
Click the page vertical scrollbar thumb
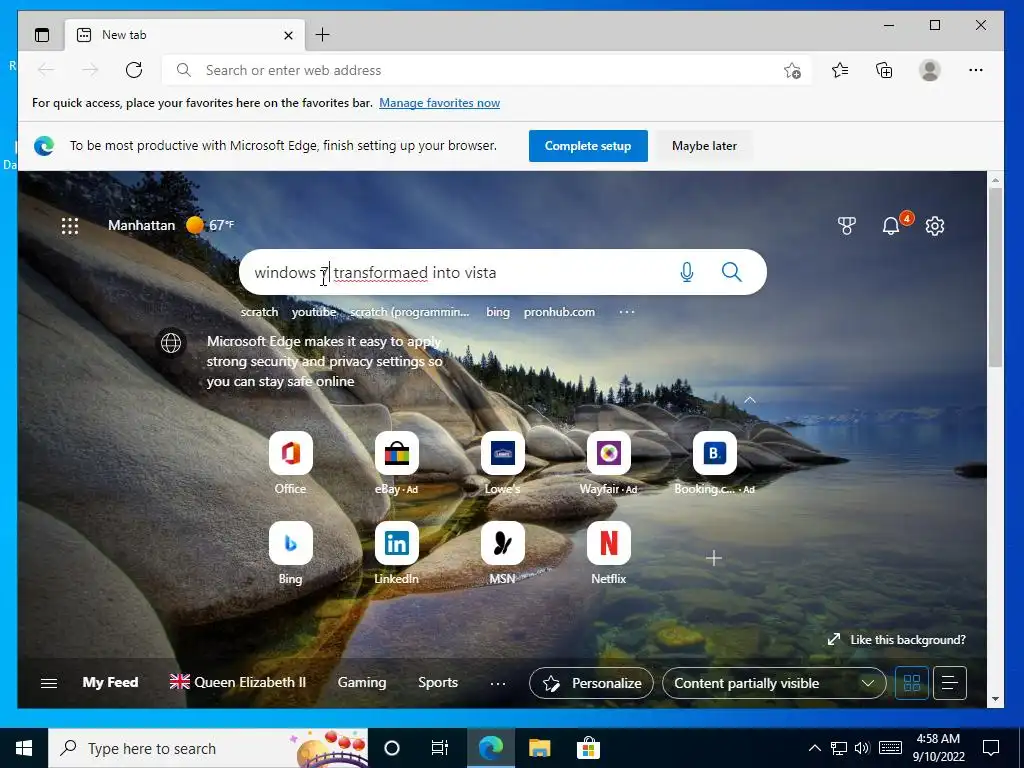[x=995, y=278]
